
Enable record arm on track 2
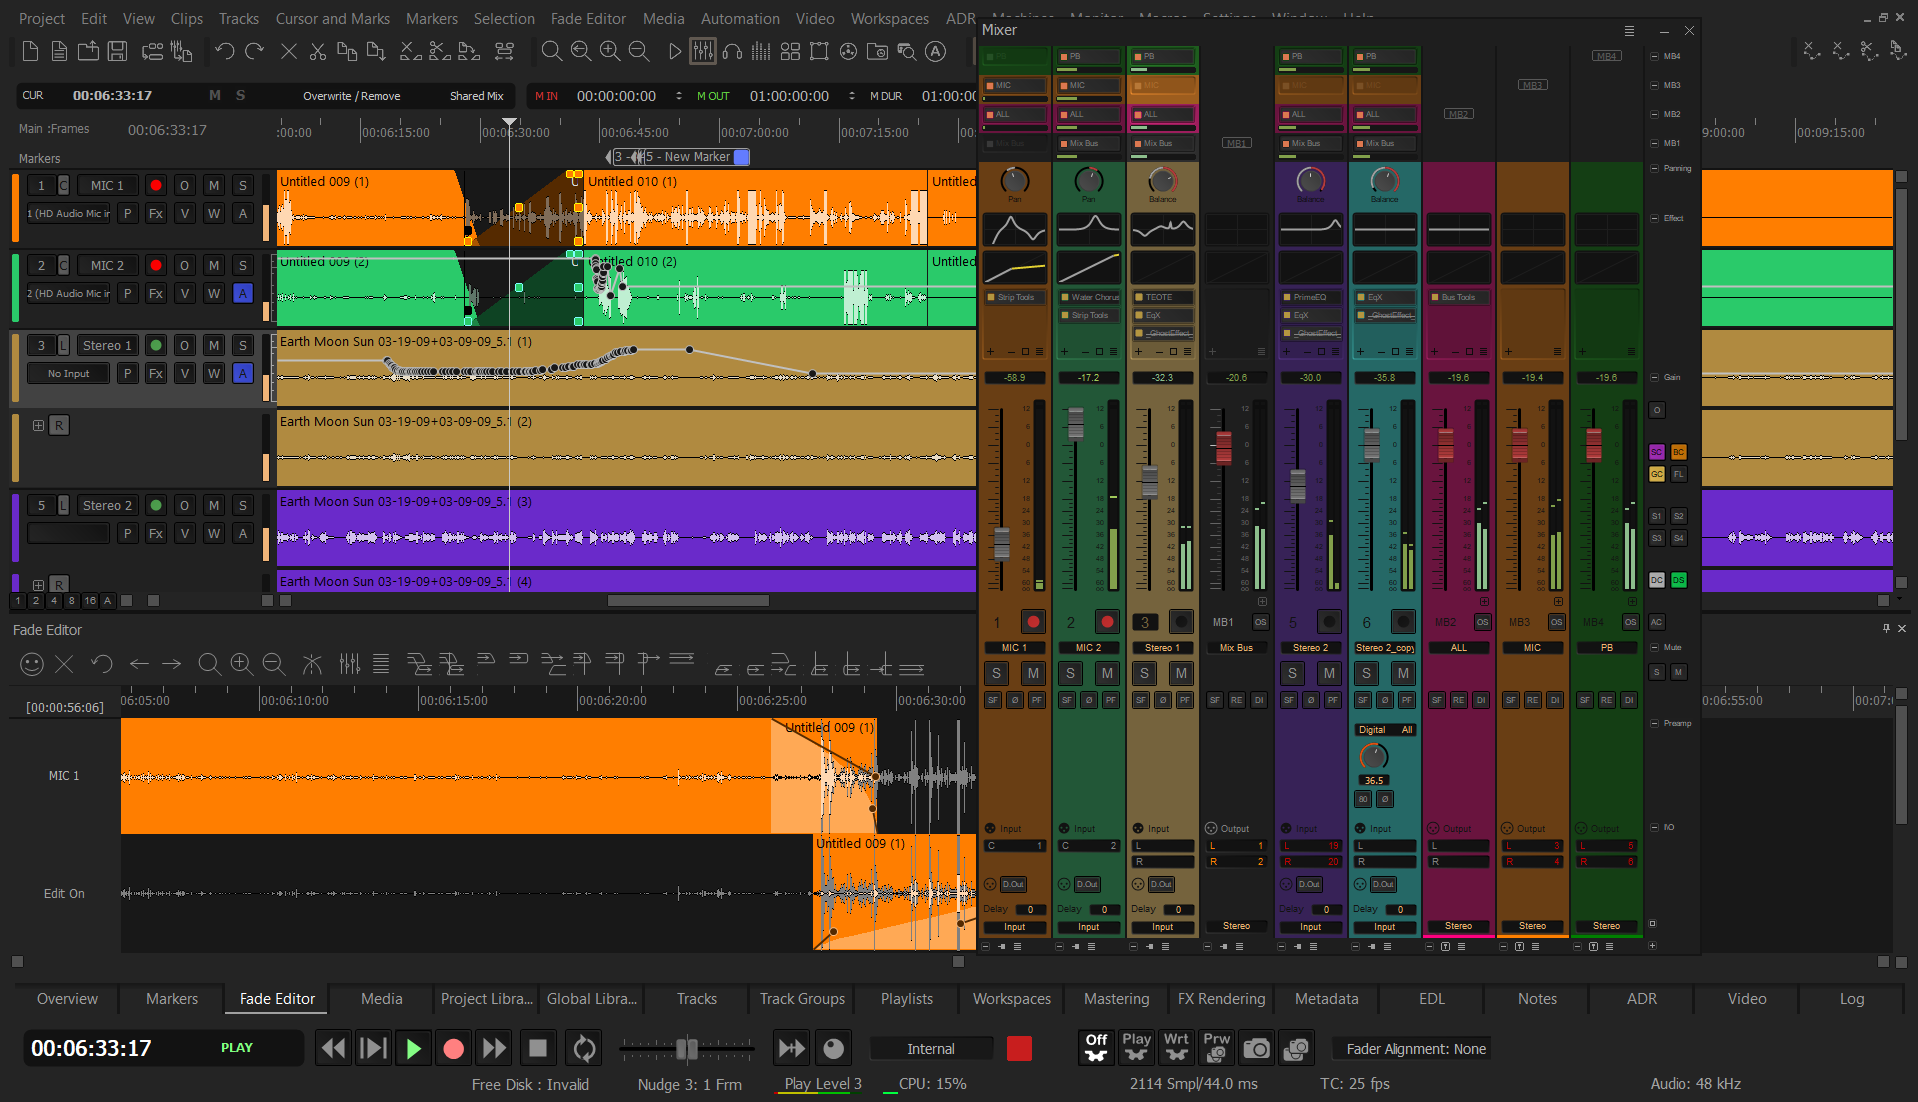coord(156,265)
